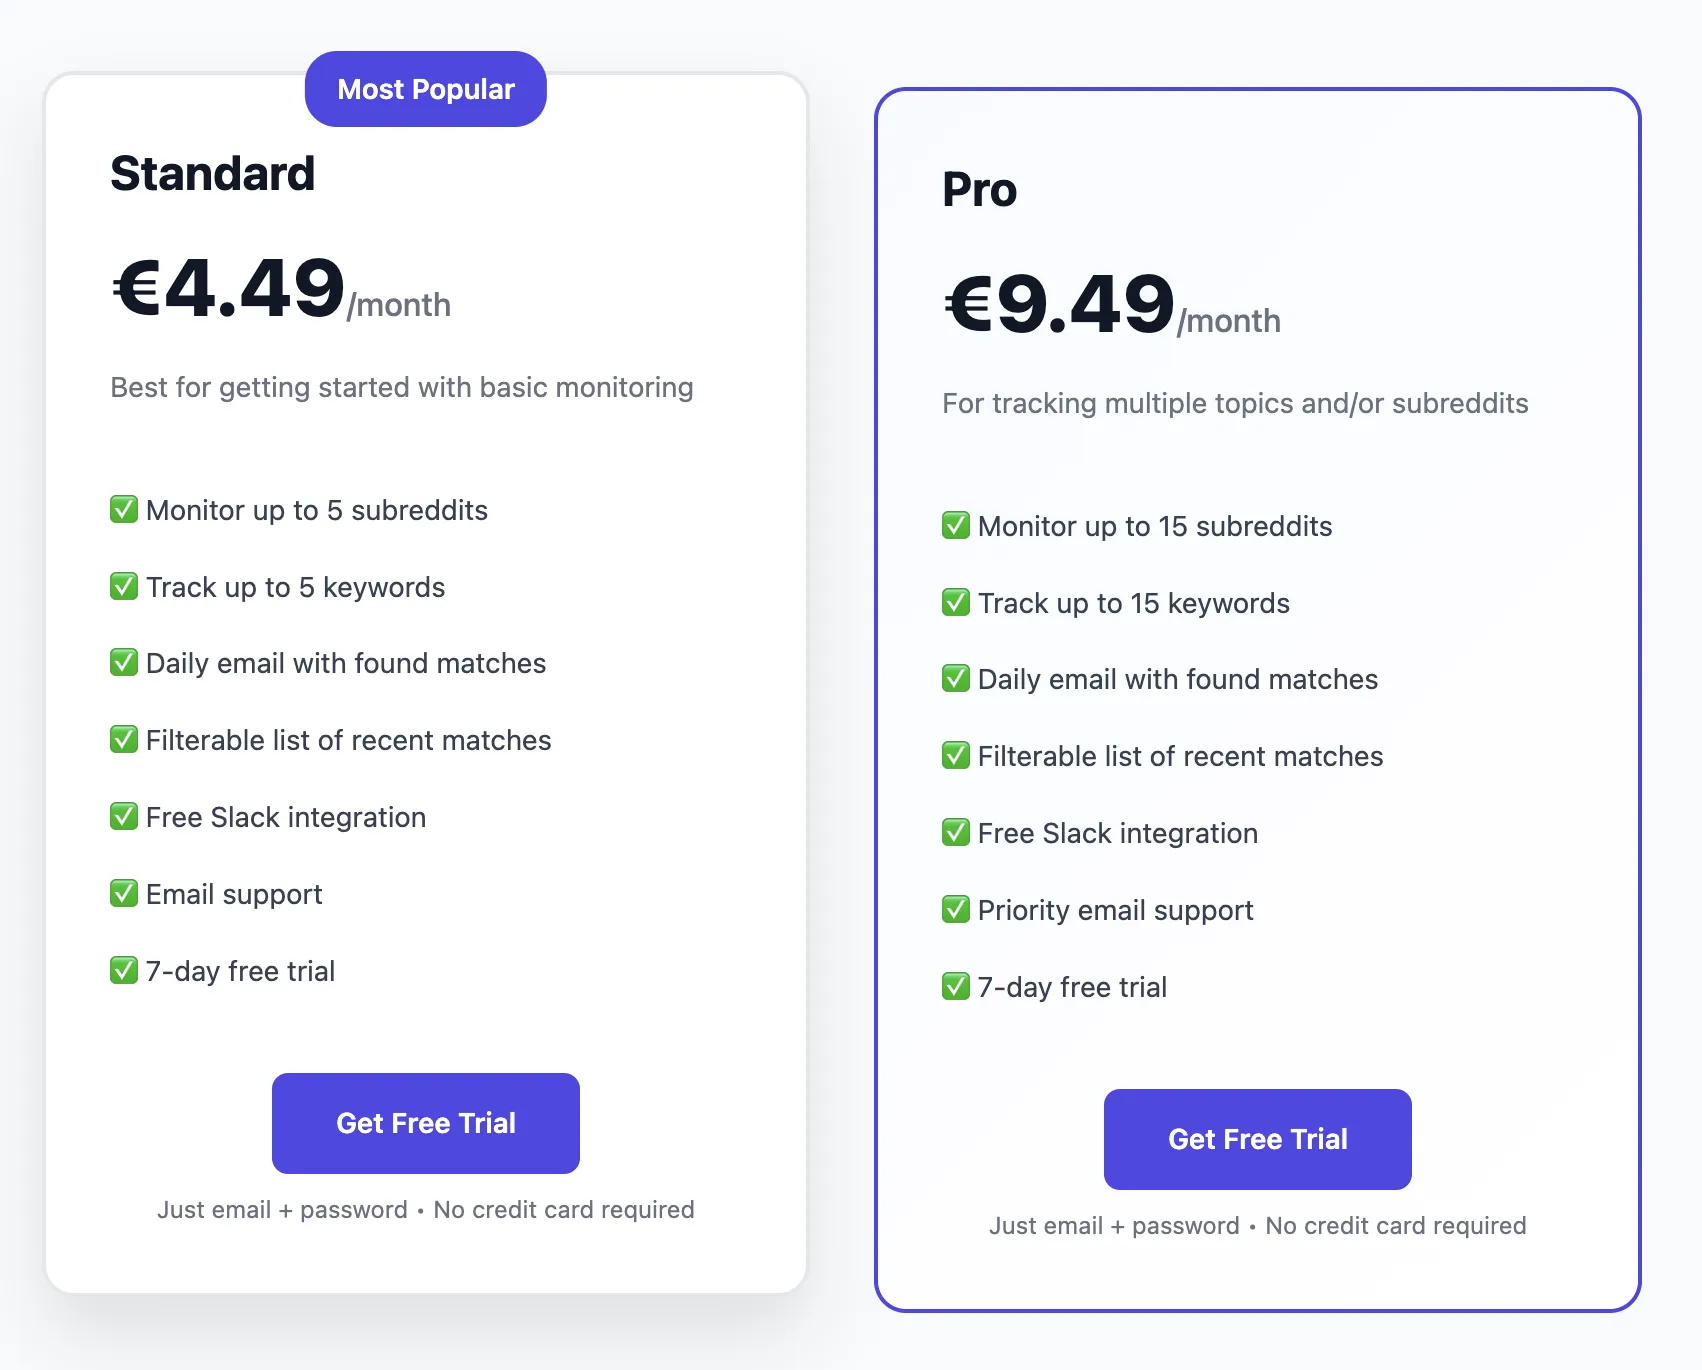Click the checkmark beside 'Free Slack integration' on Standard
This screenshot has width=1702, height=1370.
click(123, 816)
